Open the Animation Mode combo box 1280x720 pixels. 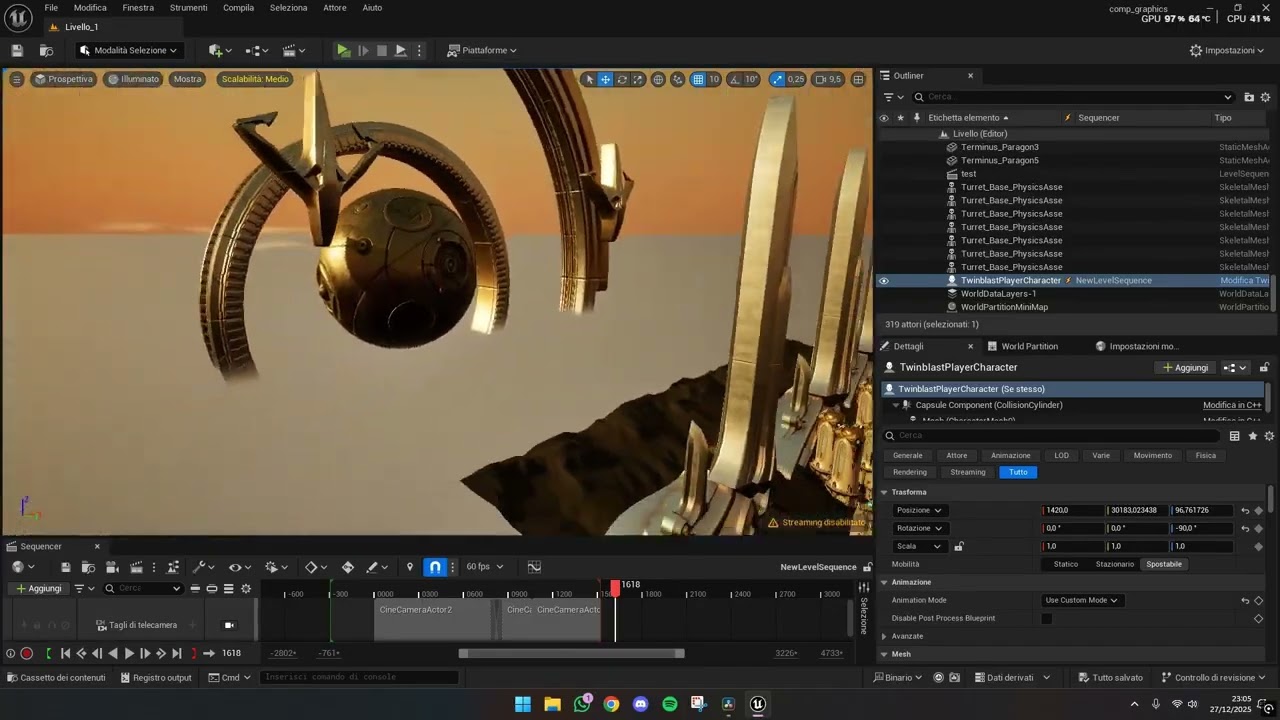[1081, 600]
